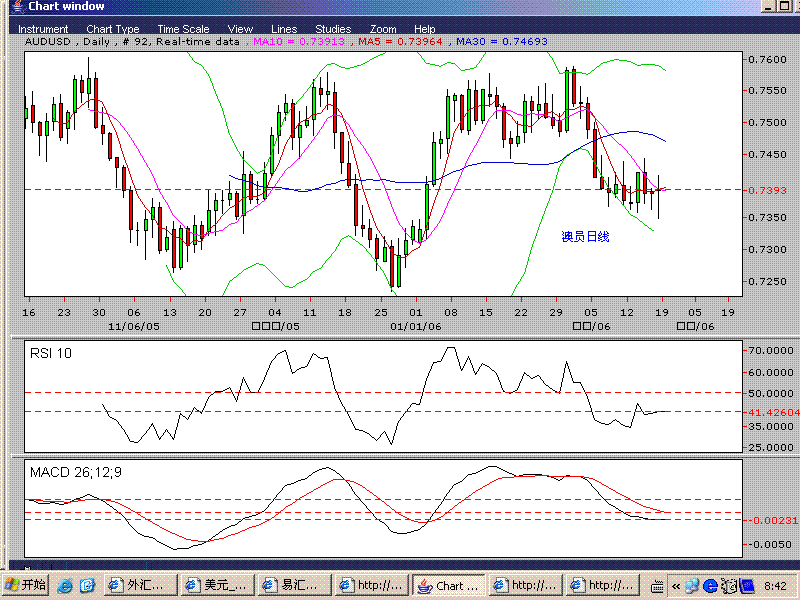Click the 8:42 system clock

click(x=775, y=586)
